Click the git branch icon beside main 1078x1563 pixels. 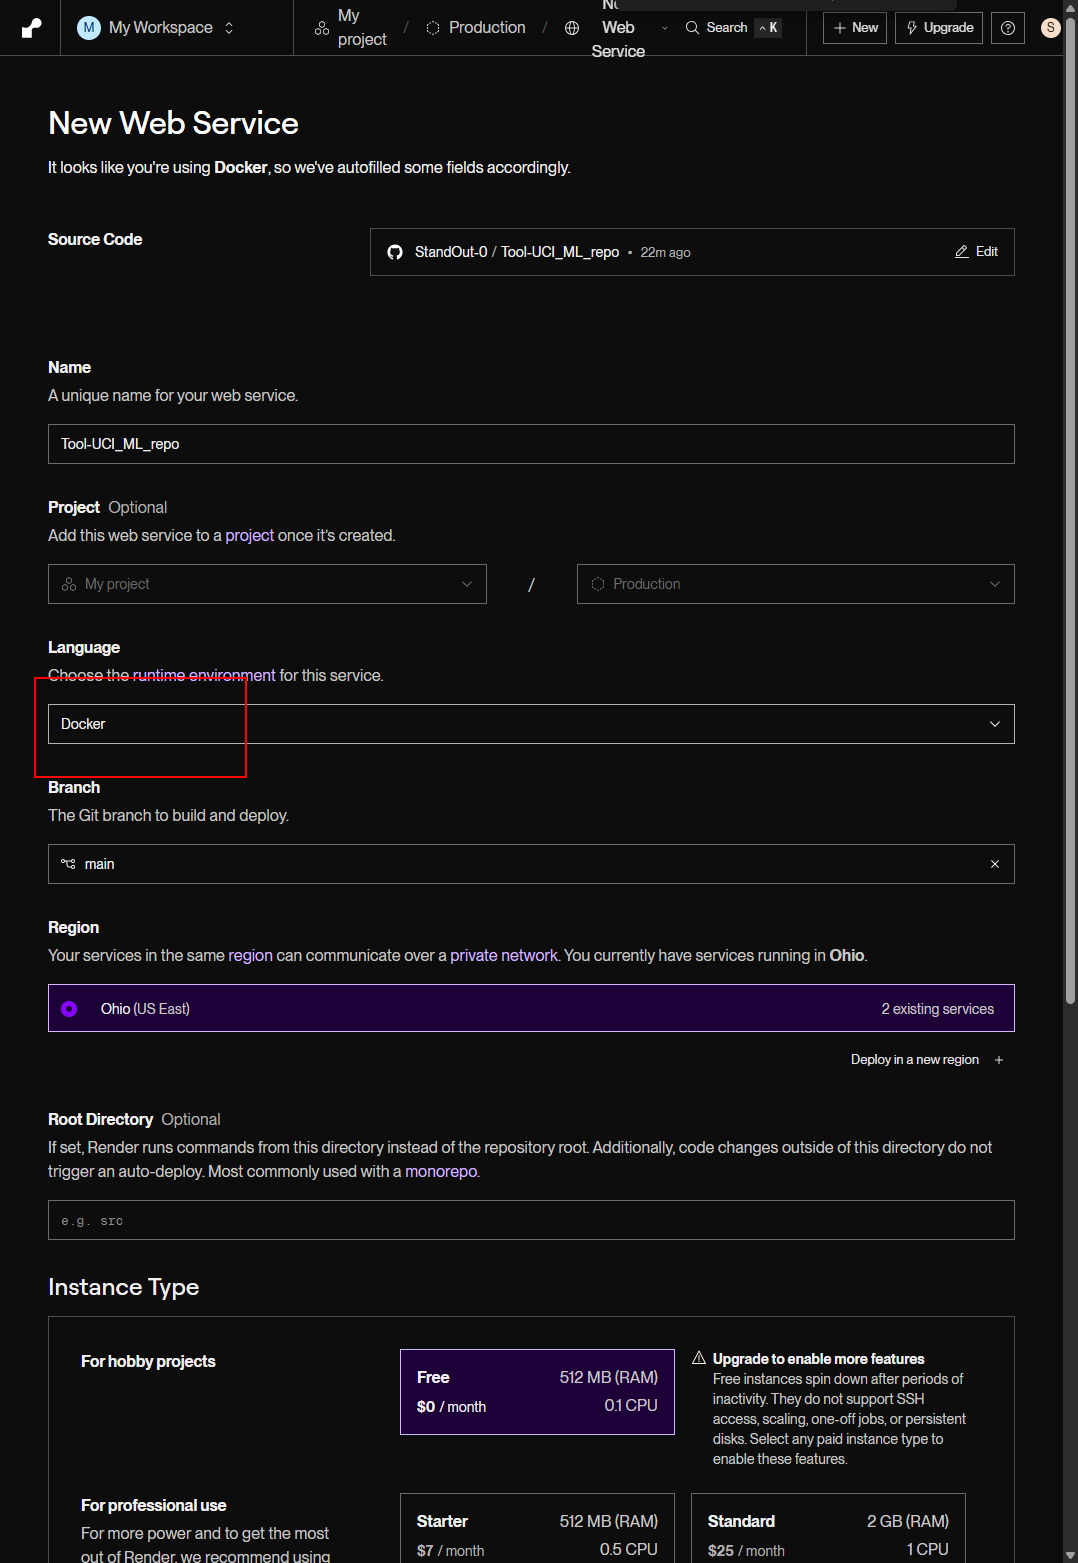coord(68,863)
